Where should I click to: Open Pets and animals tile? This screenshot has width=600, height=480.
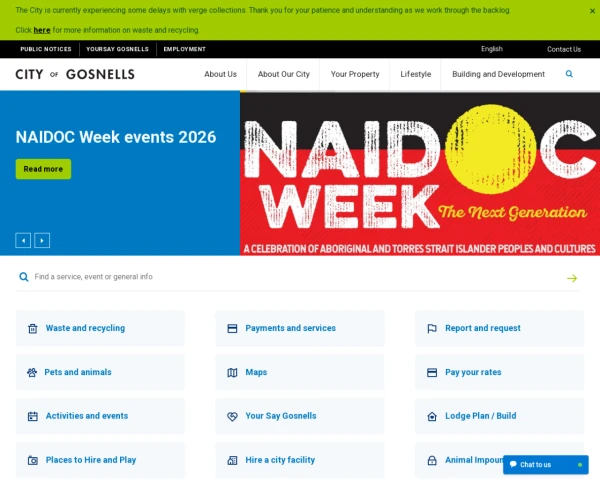(100, 372)
